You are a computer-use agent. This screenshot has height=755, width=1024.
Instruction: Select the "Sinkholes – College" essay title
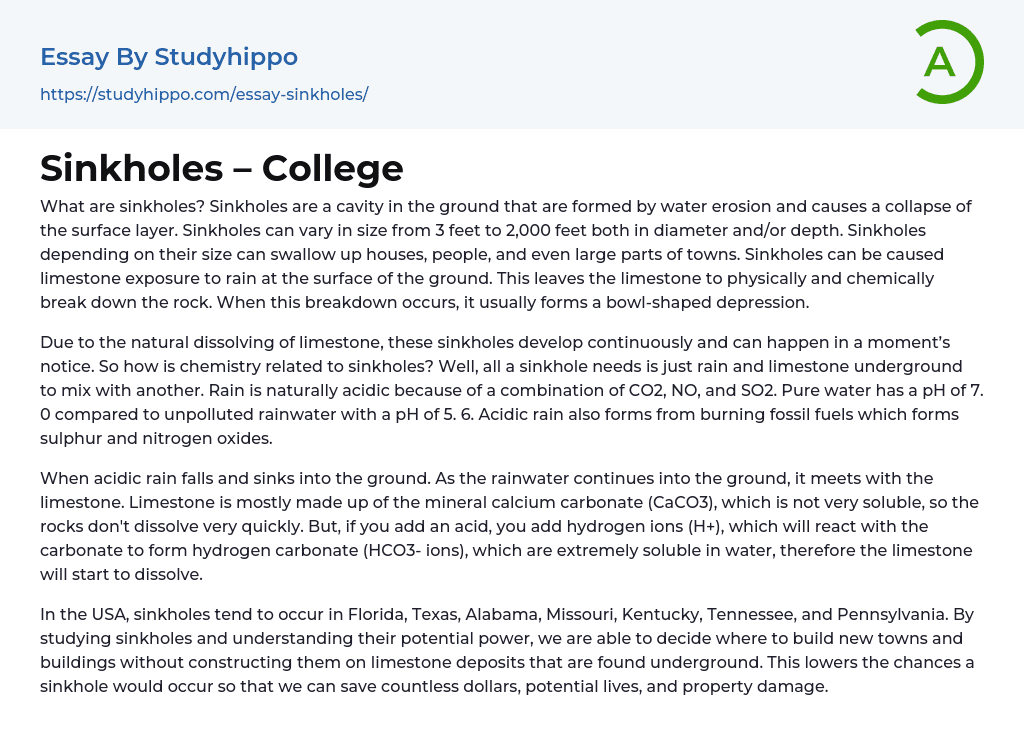tap(221, 168)
